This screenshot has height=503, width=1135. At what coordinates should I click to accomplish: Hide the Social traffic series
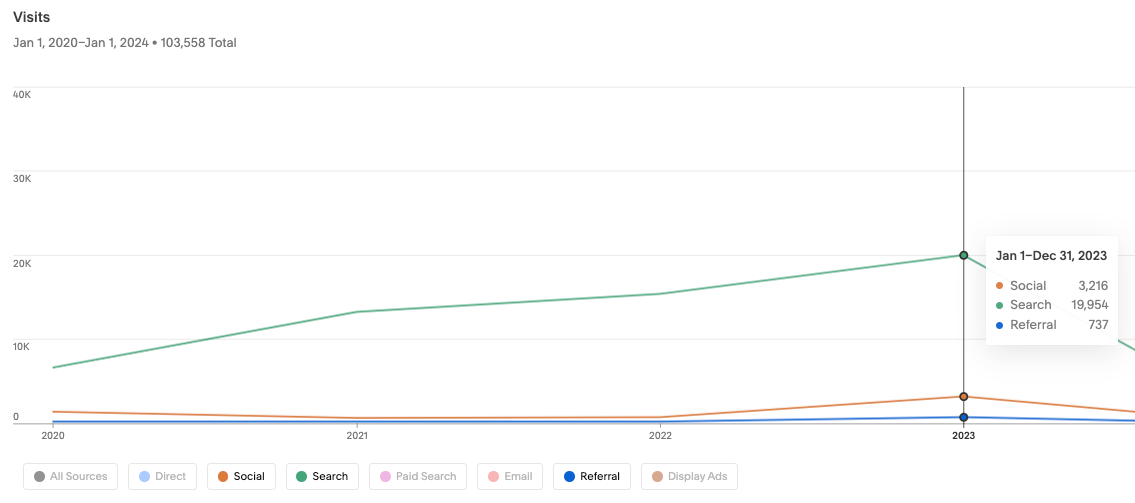(241, 476)
